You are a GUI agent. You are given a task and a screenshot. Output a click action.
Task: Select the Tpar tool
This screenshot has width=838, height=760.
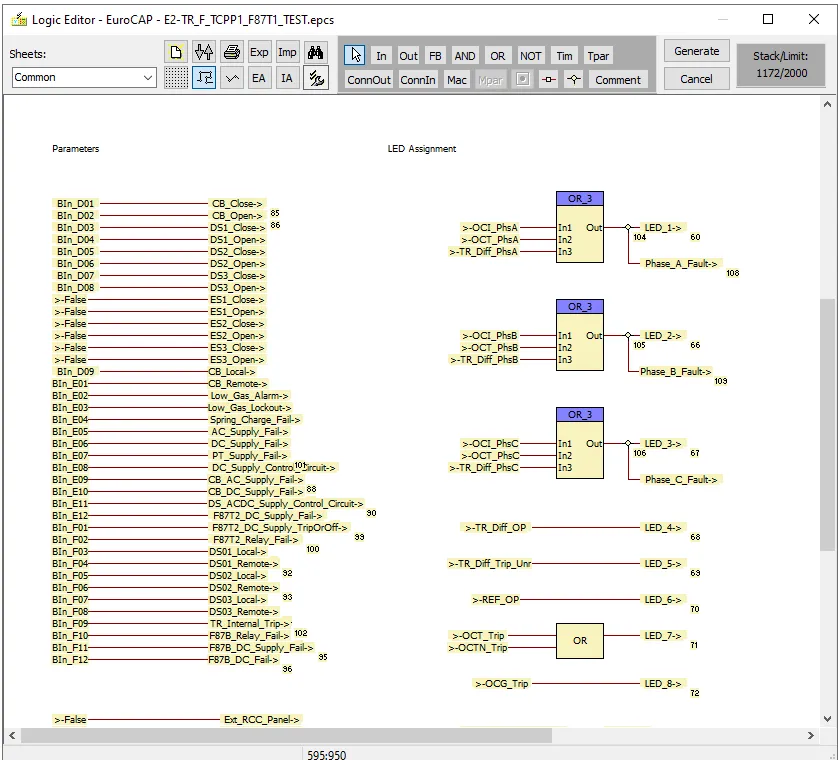(598, 56)
